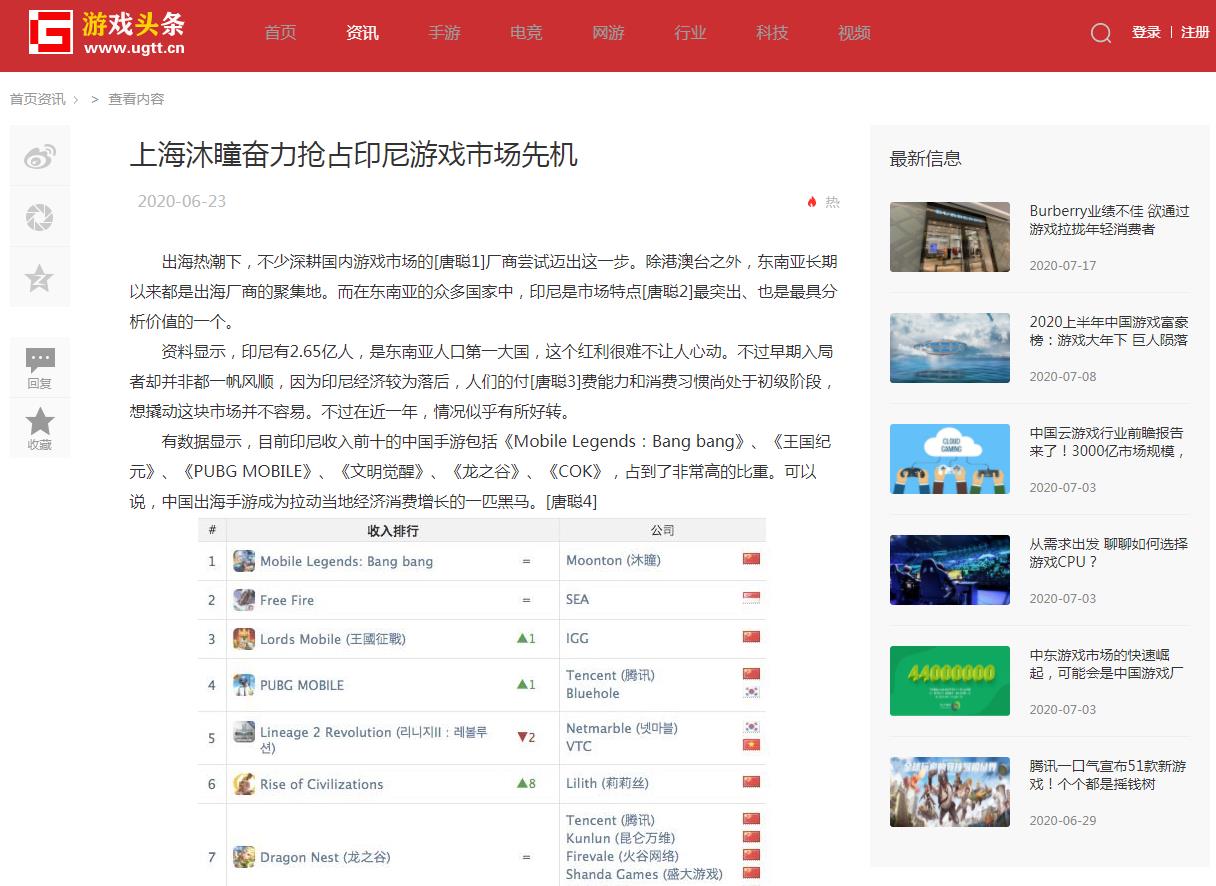Click the 注册 register link
1216x886 pixels.
(x=1195, y=32)
